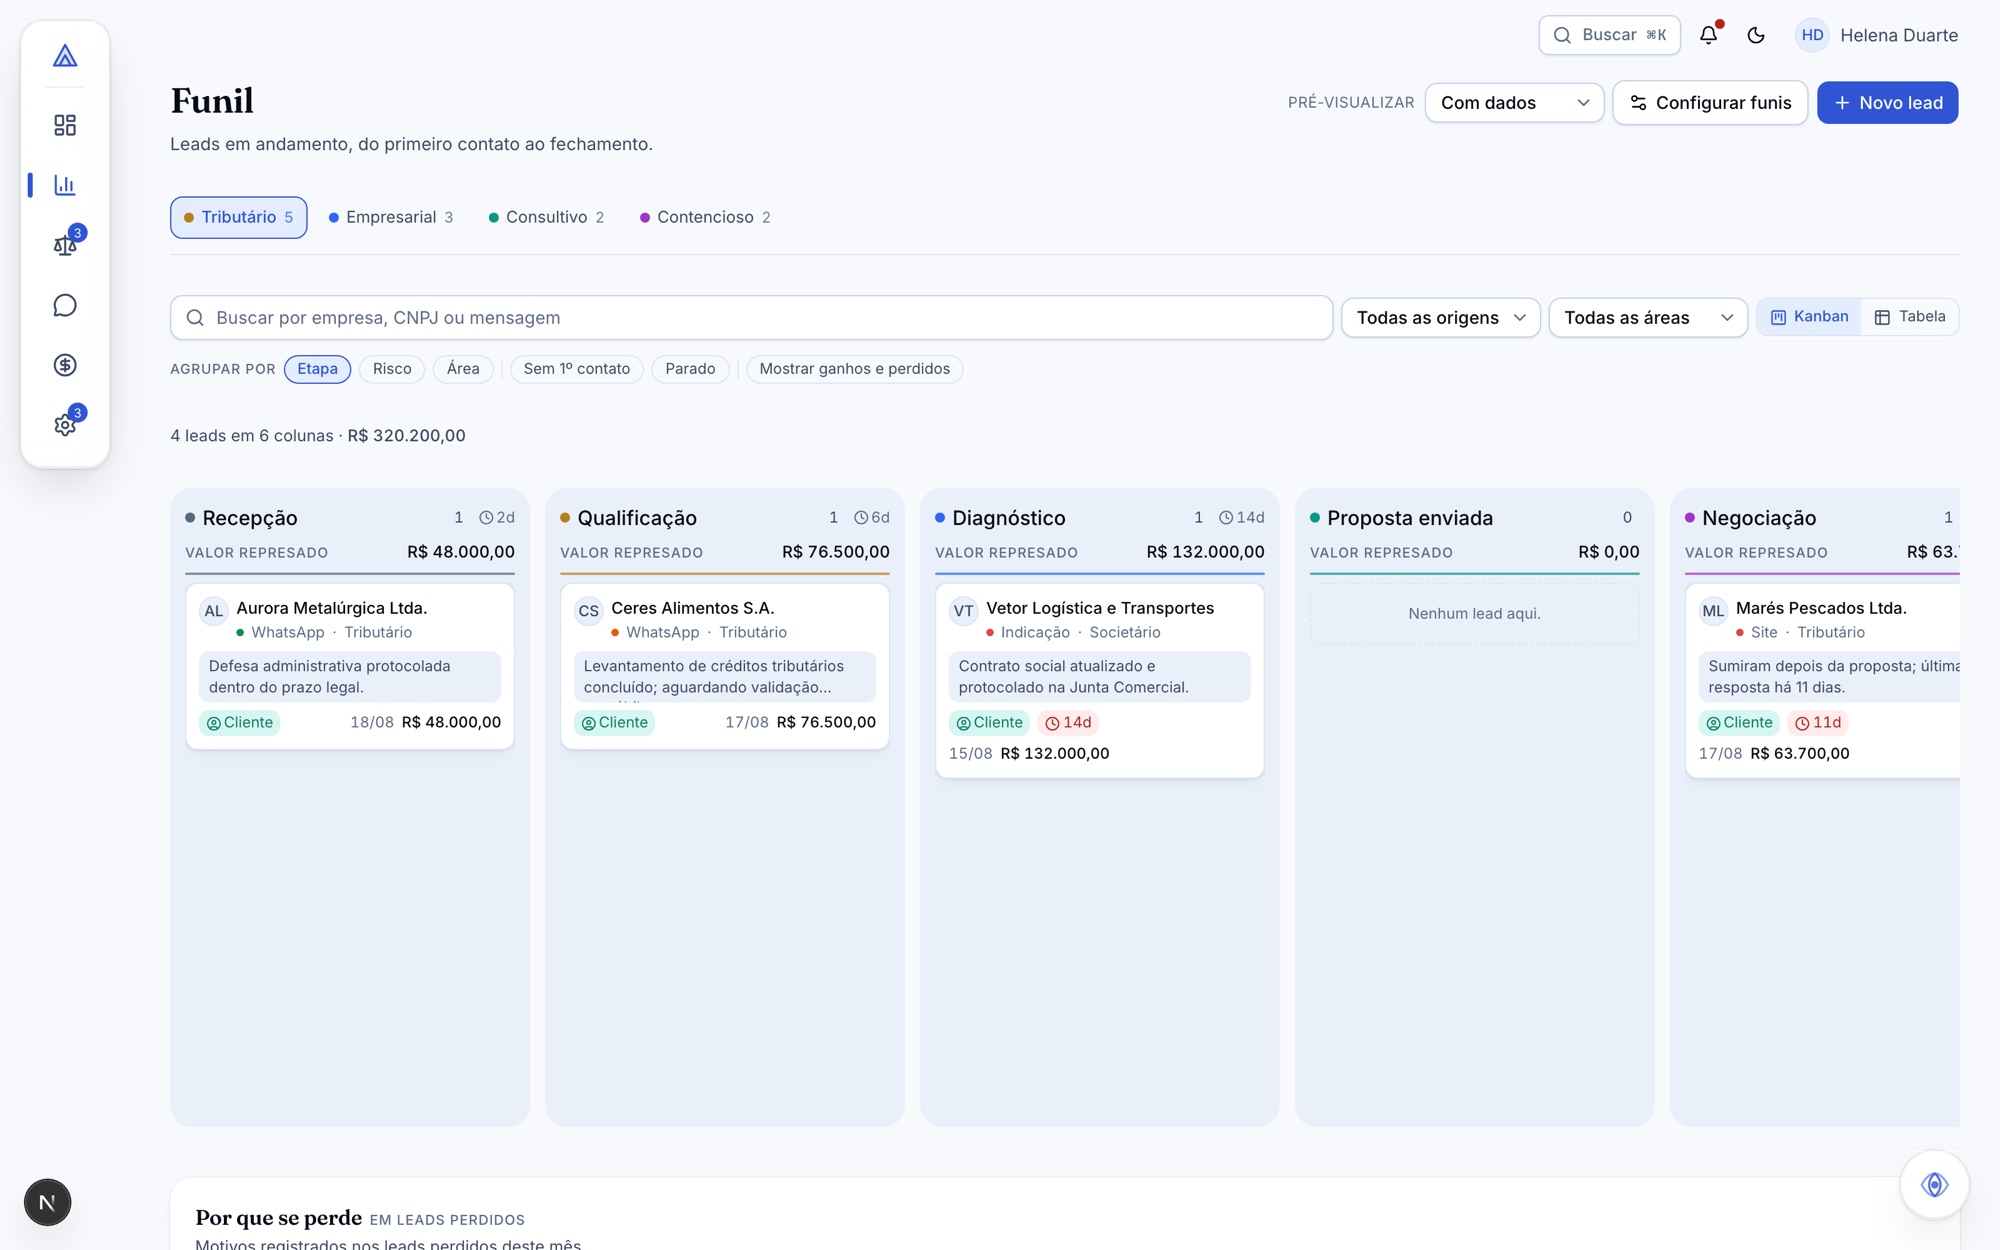This screenshot has width=2000, height=1250.
Task: Switch to Tabela view
Action: pyautogui.click(x=1910, y=317)
